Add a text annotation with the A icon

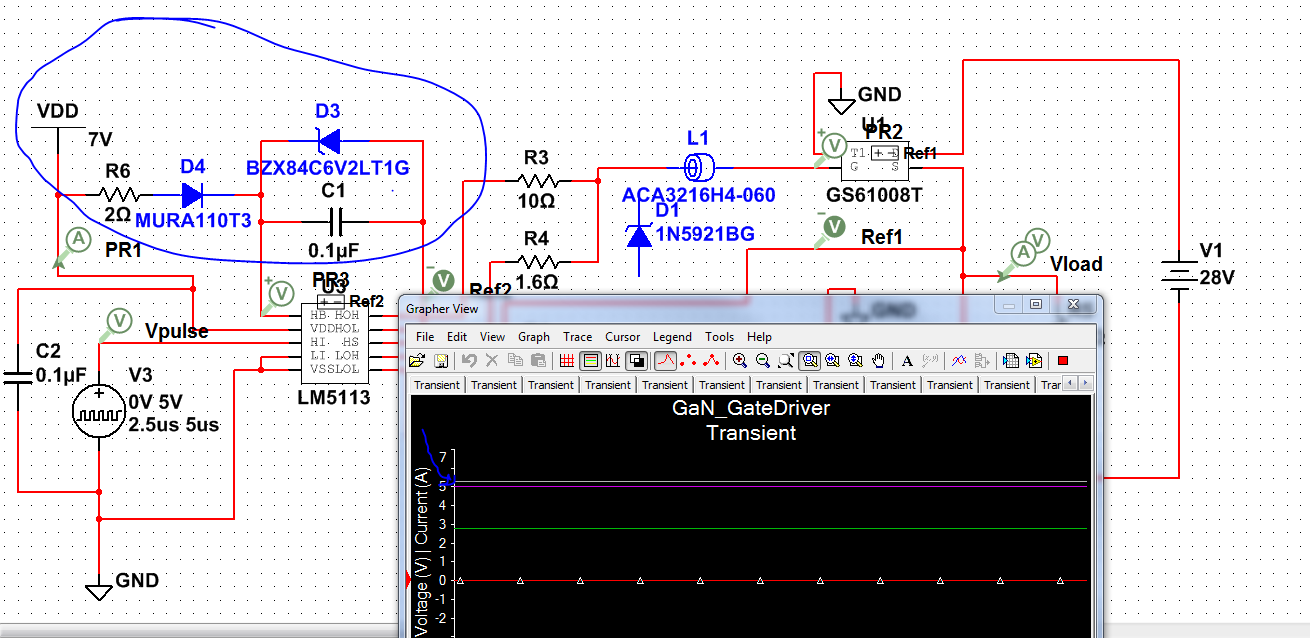pos(907,360)
